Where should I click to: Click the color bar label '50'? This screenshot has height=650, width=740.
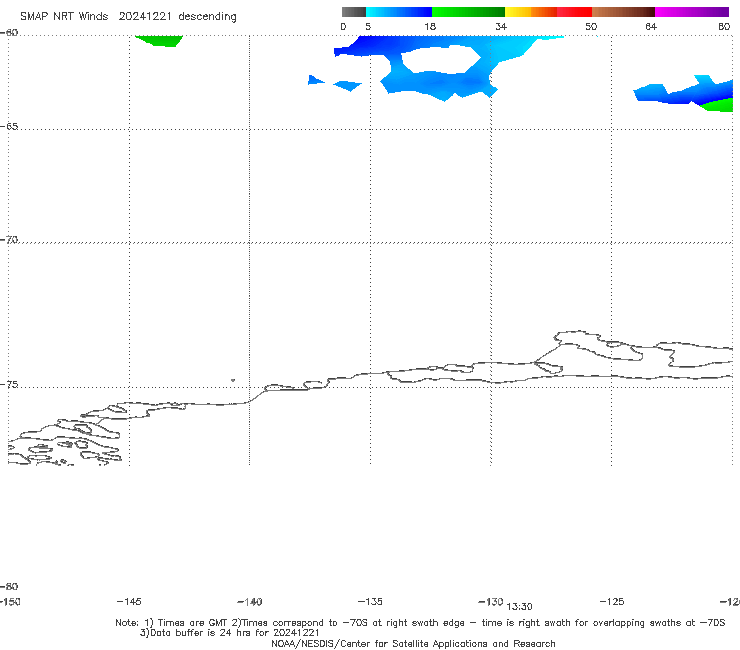(x=591, y=27)
